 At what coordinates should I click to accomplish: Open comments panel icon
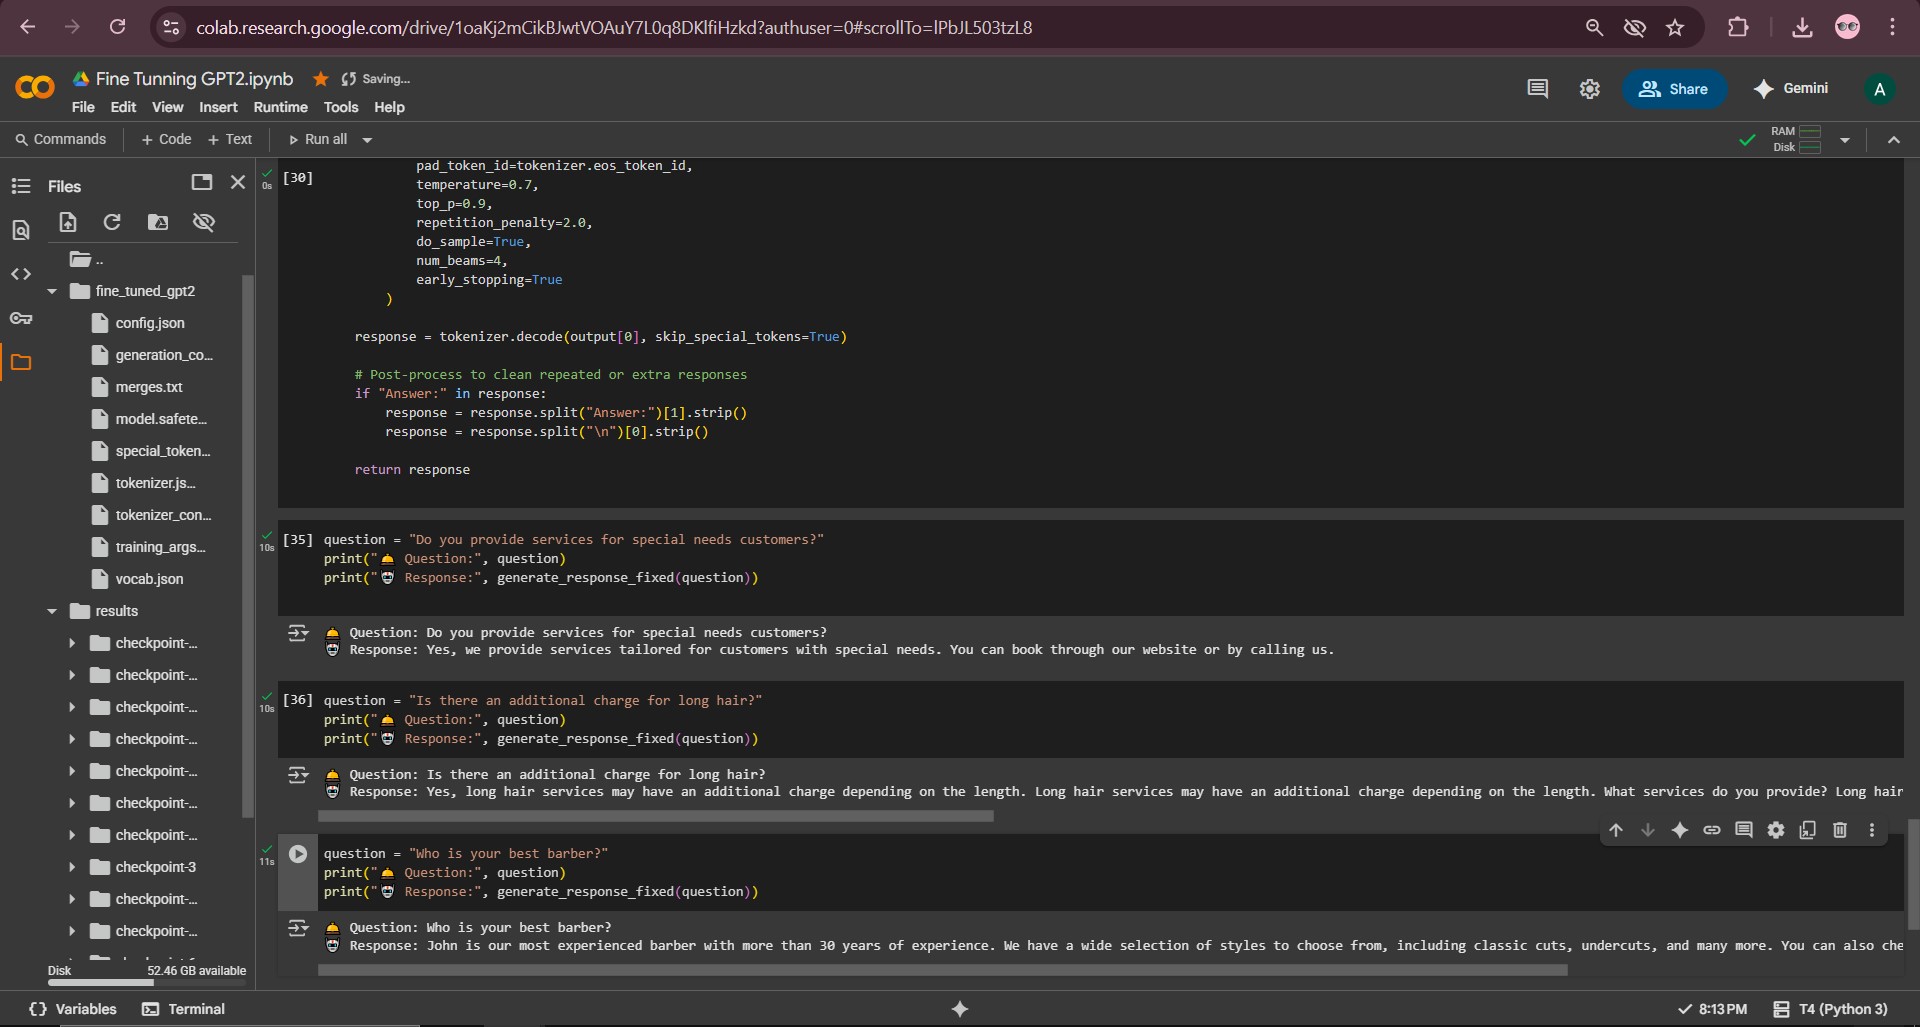tap(1538, 89)
